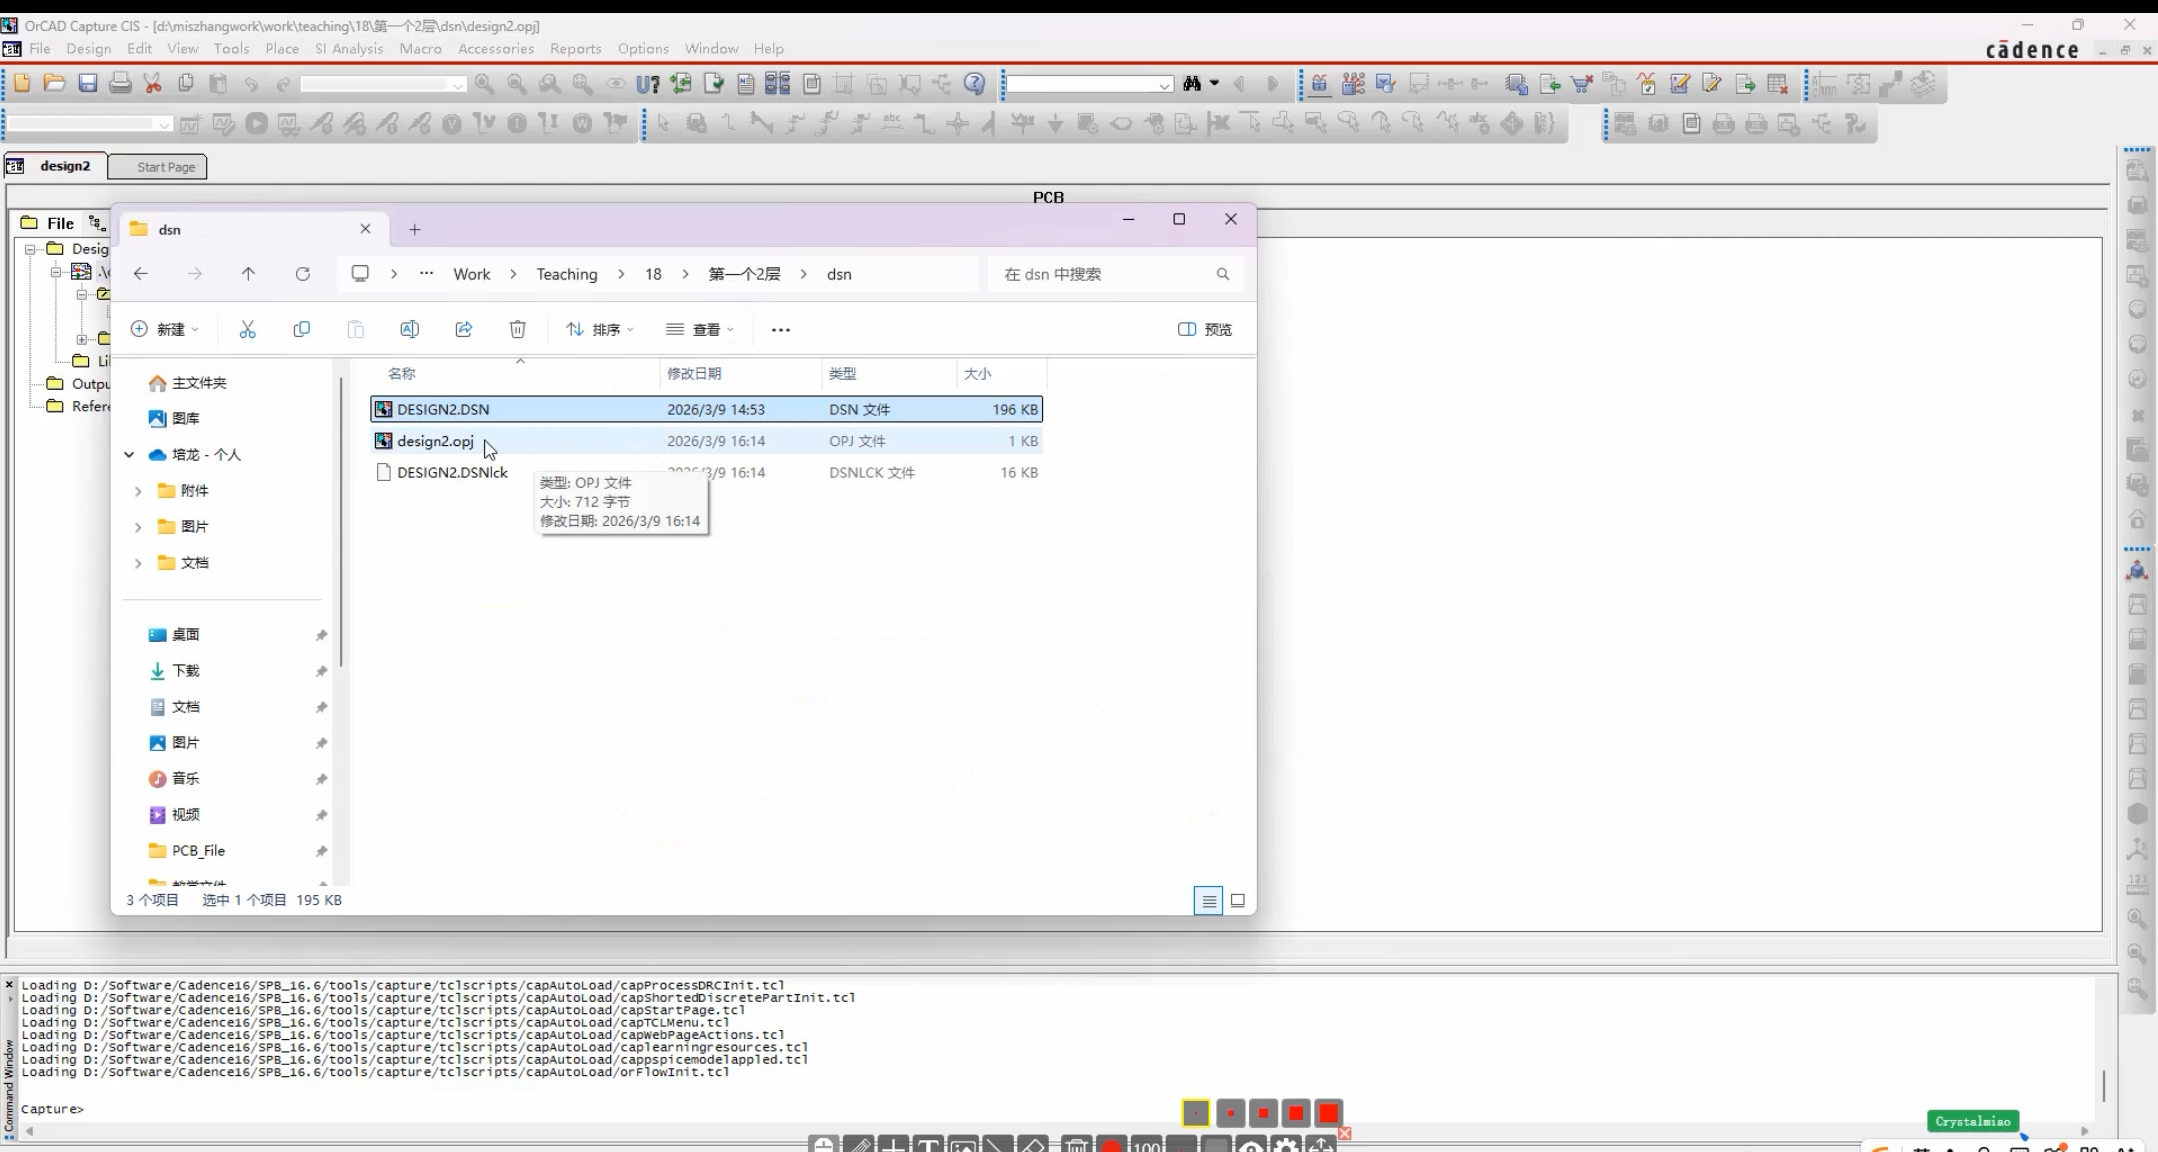Switch to details list view layout
This screenshot has height=1152, width=2158.
tap(1208, 901)
